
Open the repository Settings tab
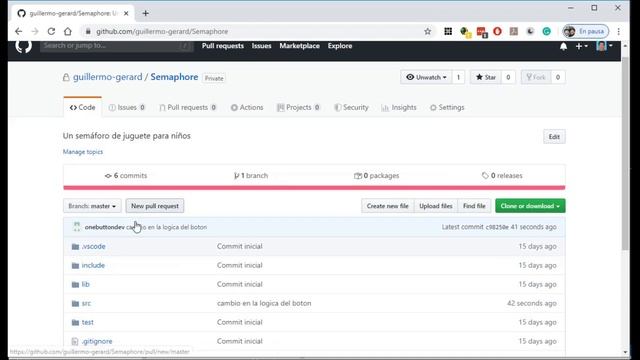(x=447, y=107)
